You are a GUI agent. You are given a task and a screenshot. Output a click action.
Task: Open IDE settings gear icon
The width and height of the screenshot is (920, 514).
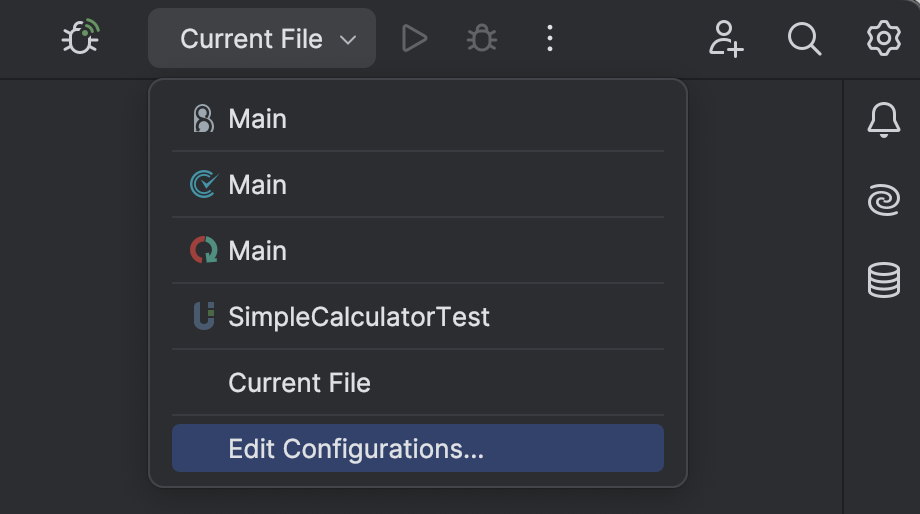point(884,39)
